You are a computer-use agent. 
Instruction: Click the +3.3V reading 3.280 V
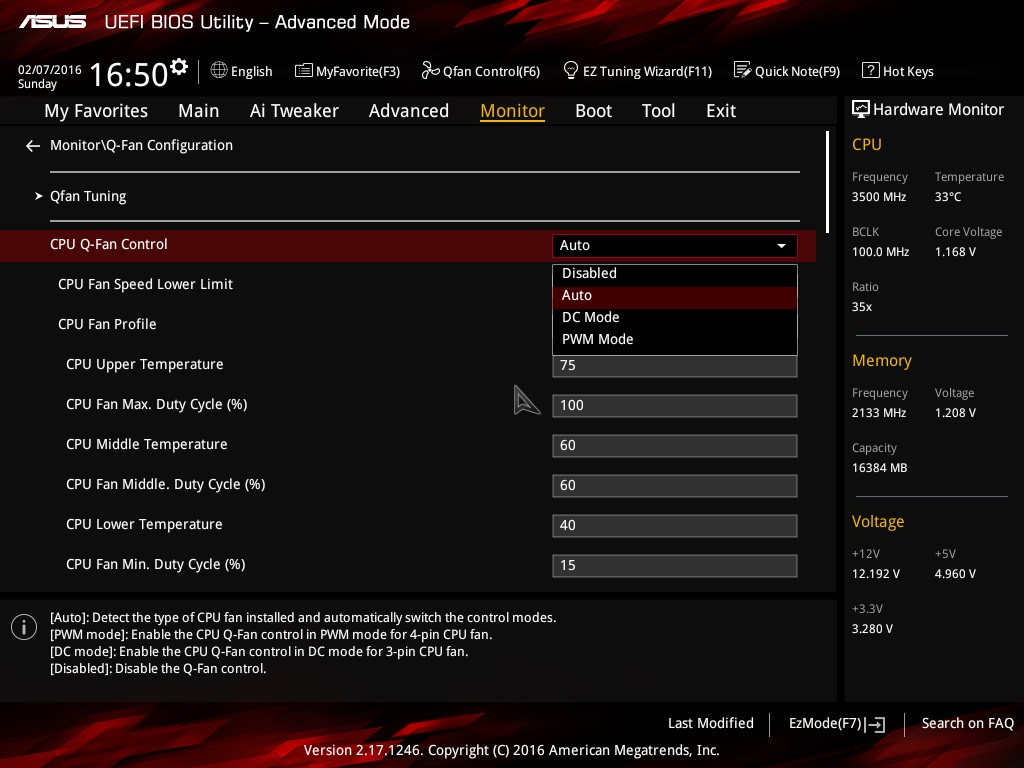point(872,628)
